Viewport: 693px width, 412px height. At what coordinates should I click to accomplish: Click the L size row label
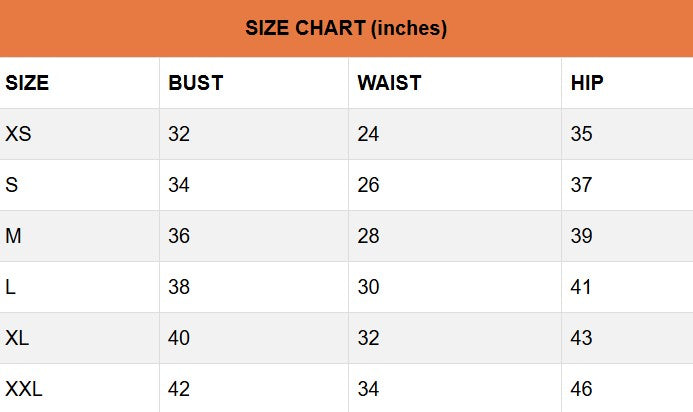pyautogui.click(x=11, y=287)
